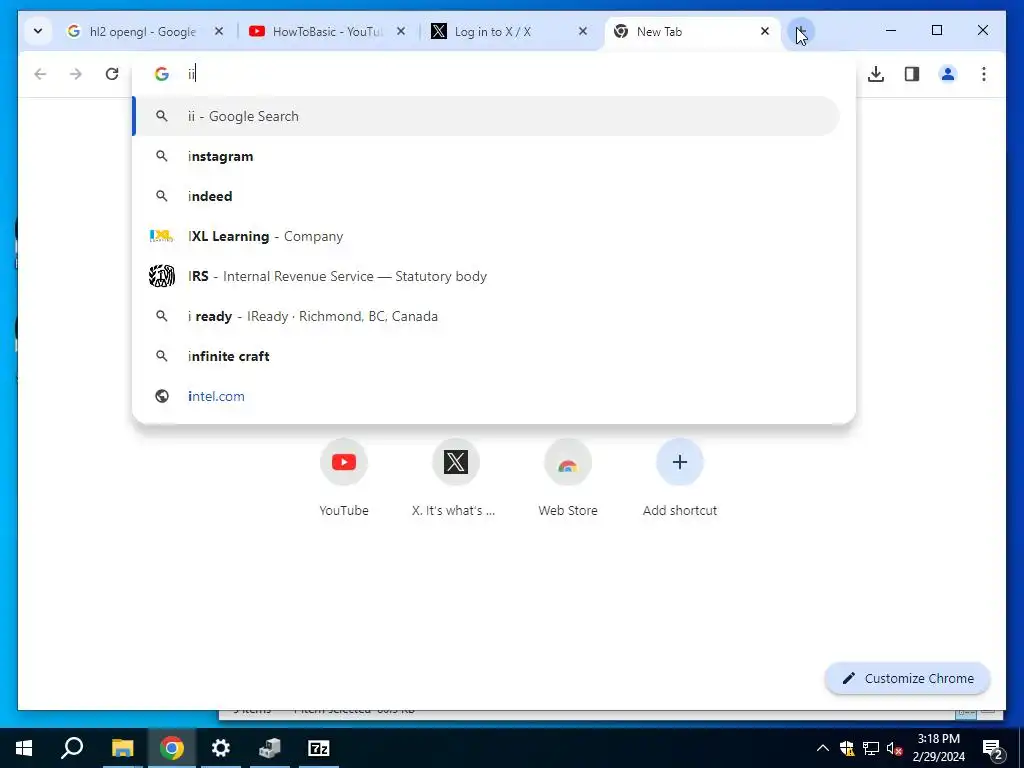Select the IXL Learning Company suggestion

coord(487,236)
